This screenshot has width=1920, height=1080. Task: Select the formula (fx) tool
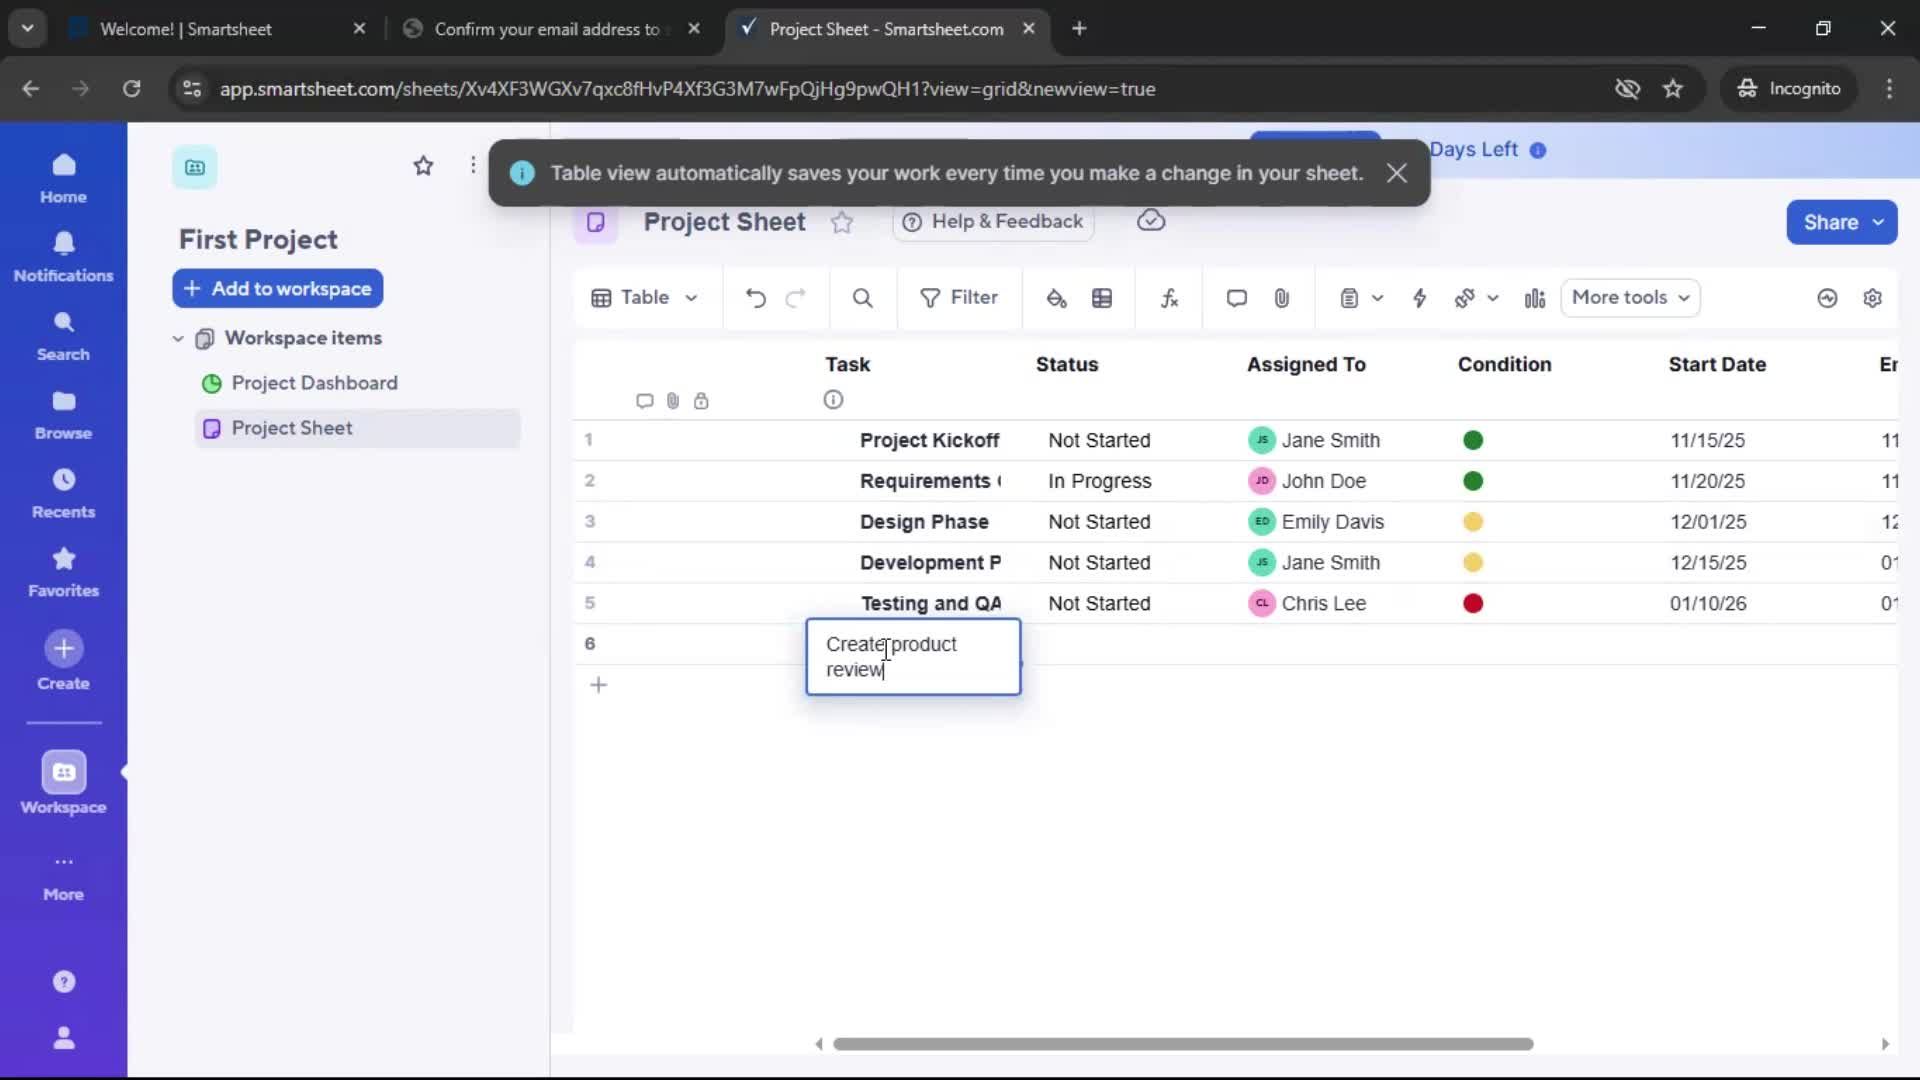click(1170, 298)
